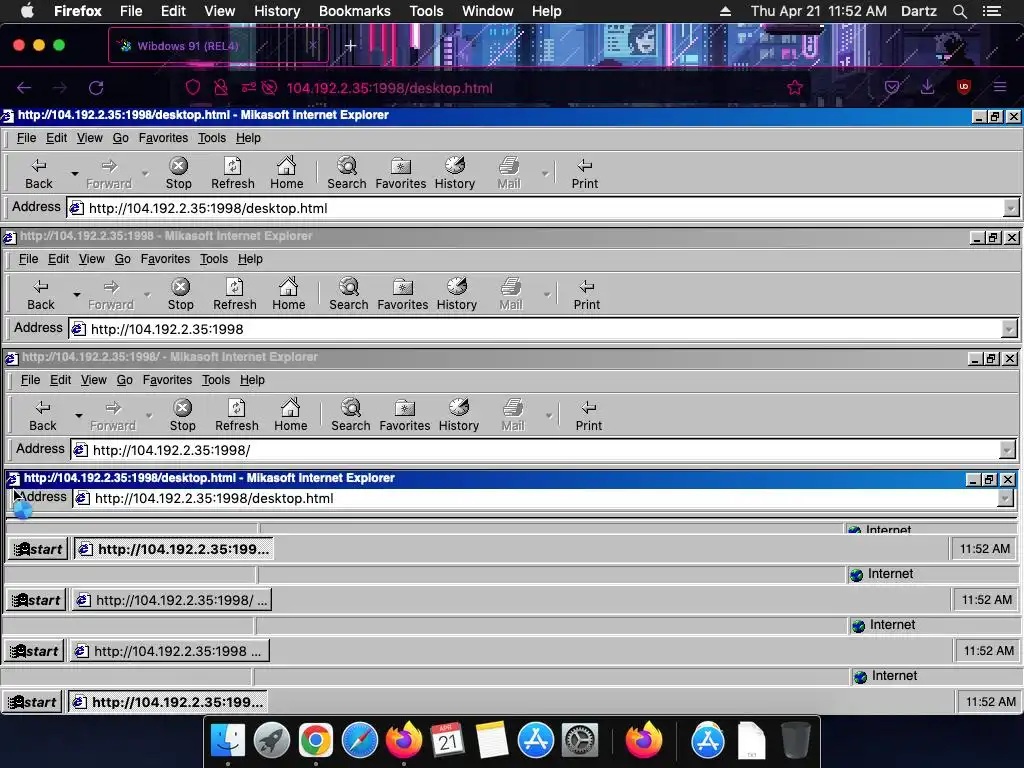Open History in the second Internet Explorer window
The height and width of the screenshot is (768, 1024).
coord(456,295)
